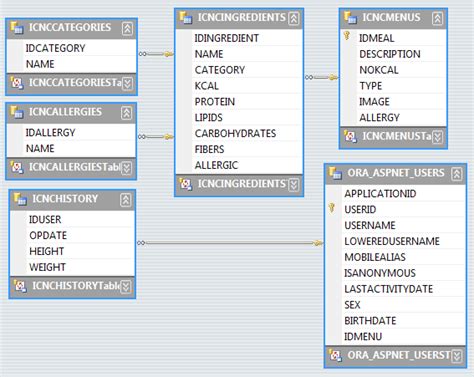474x377 pixels.
Task: Select the allergies-to-ingredients relation line
Action: pyautogui.click(x=156, y=137)
